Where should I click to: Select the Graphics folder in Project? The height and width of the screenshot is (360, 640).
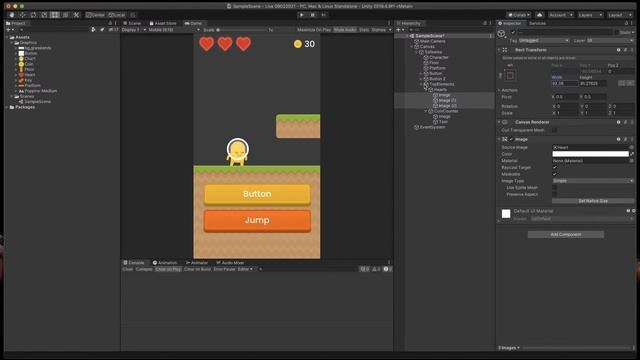click(28, 42)
